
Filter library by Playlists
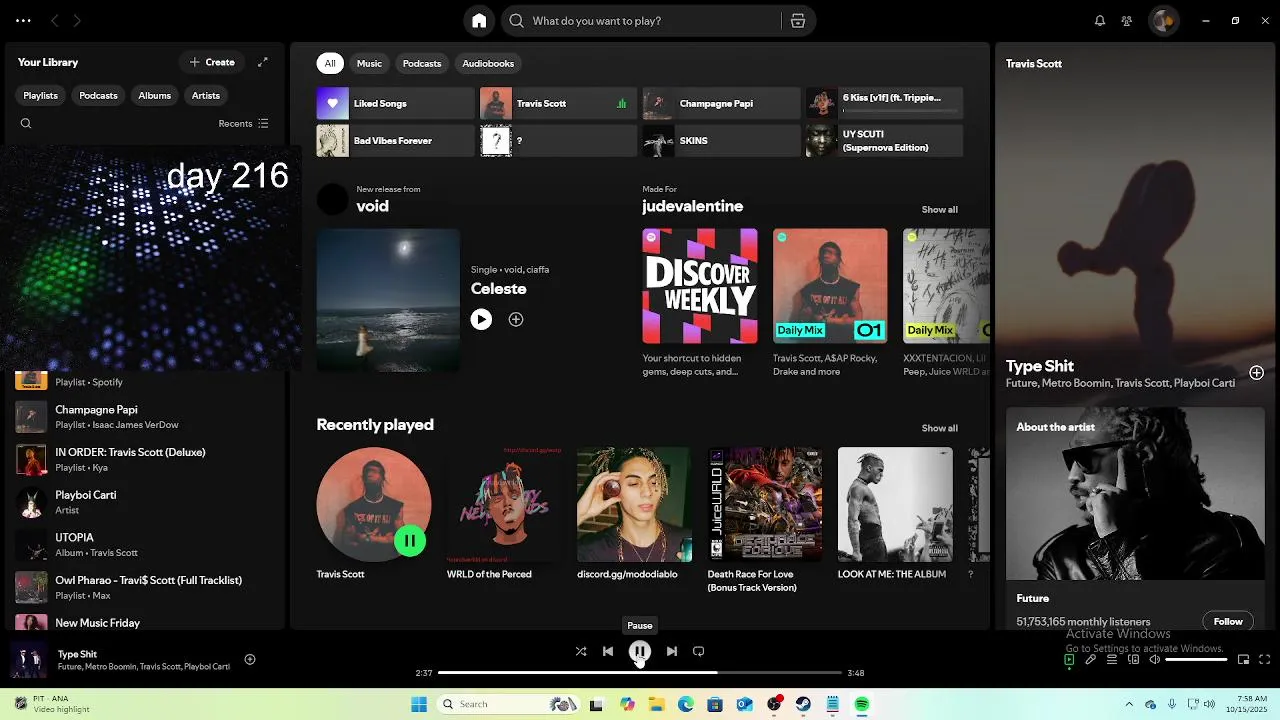[x=40, y=96]
